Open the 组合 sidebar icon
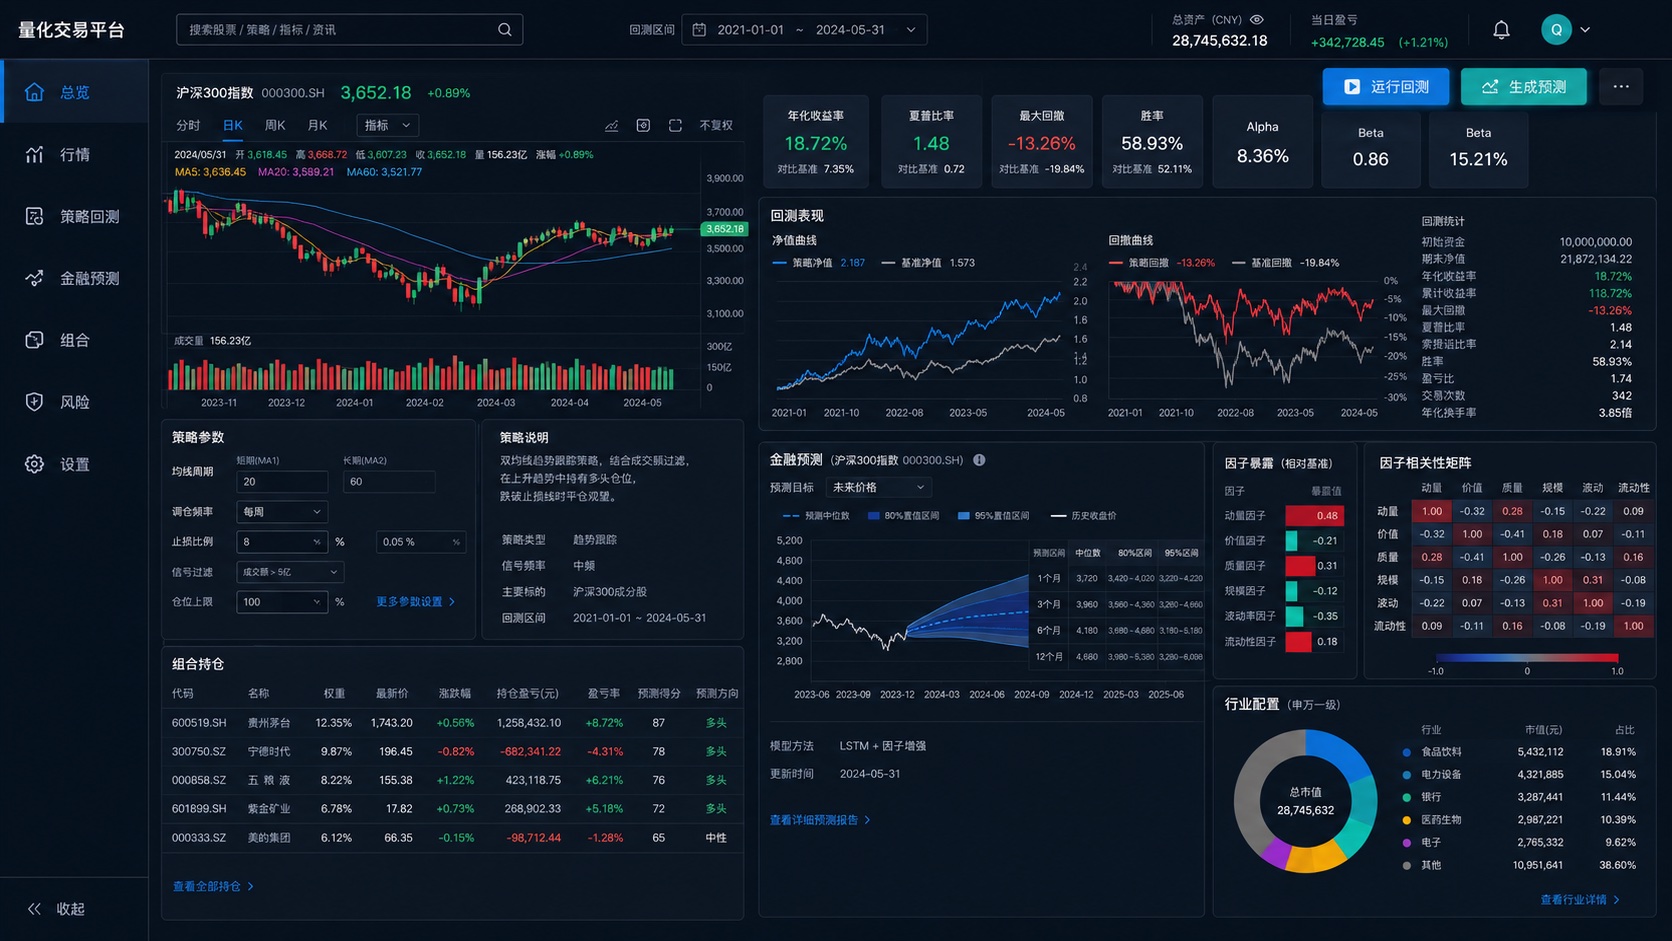Image resolution: width=1672 pixels, height=941 pixels. (34, 340)
